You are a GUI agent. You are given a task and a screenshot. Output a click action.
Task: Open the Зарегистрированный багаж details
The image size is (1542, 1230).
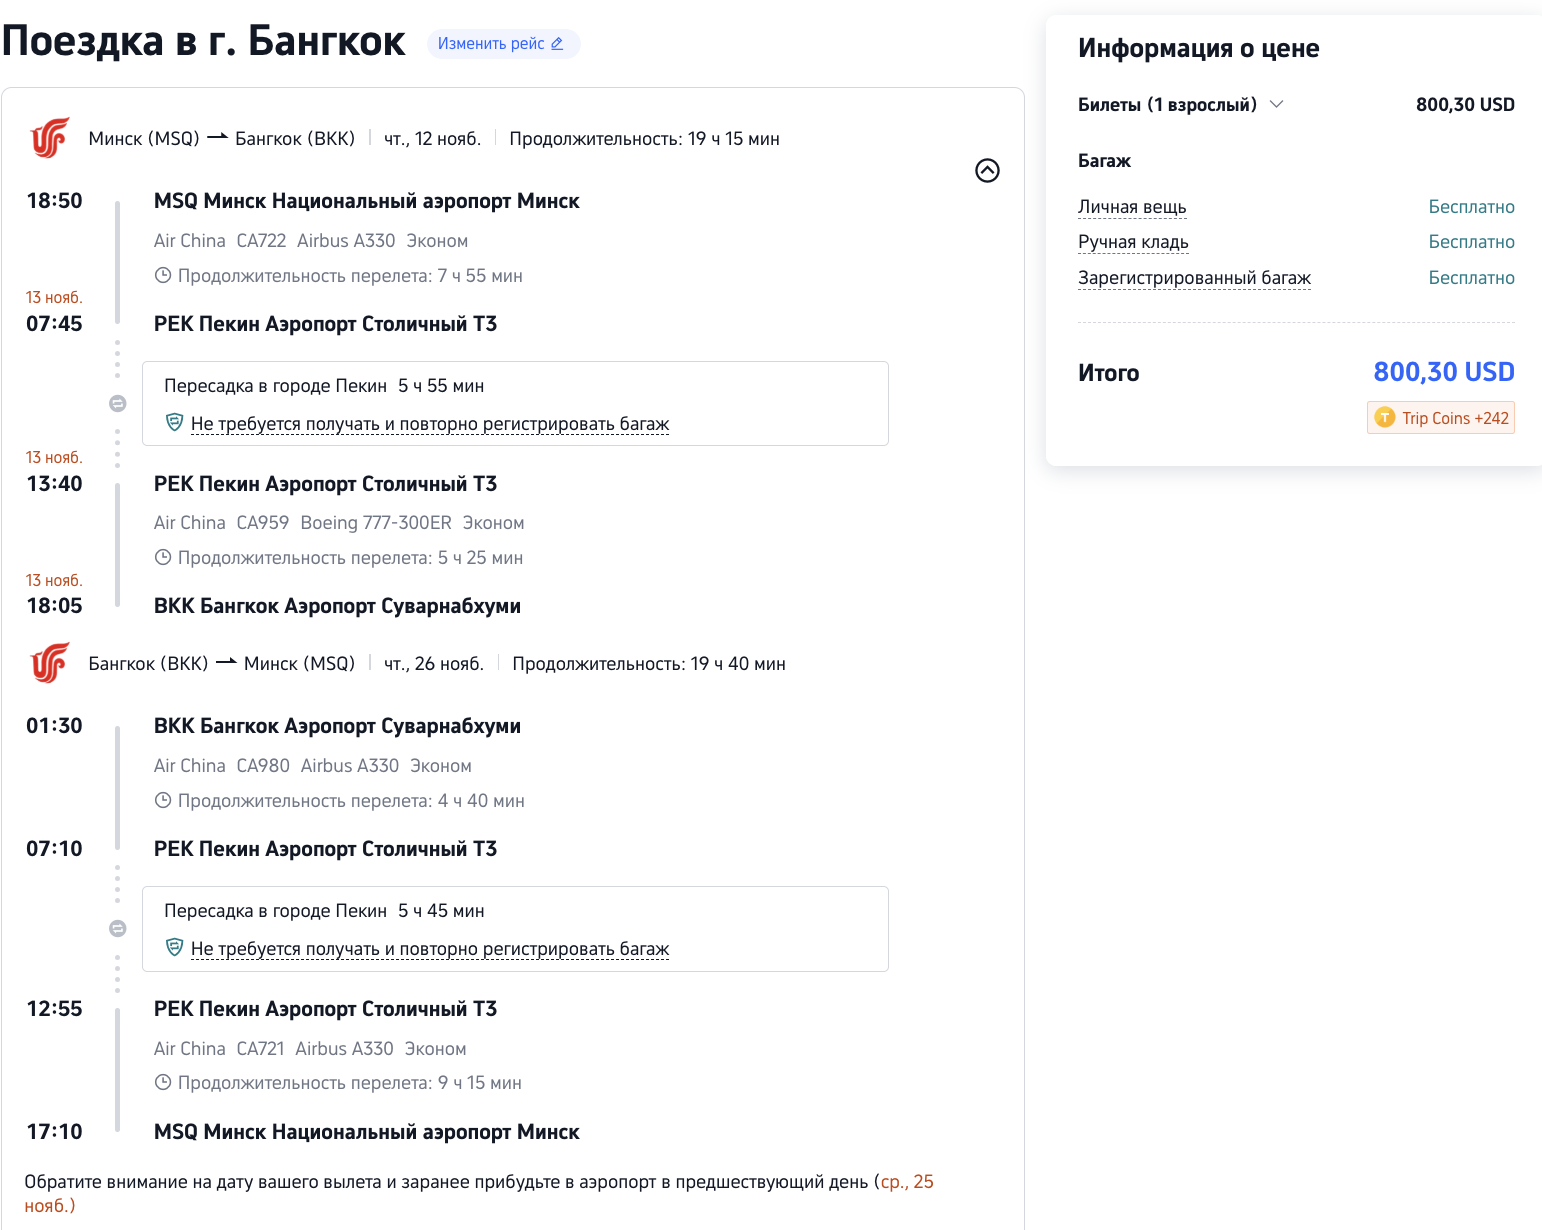pos(1194,278)
